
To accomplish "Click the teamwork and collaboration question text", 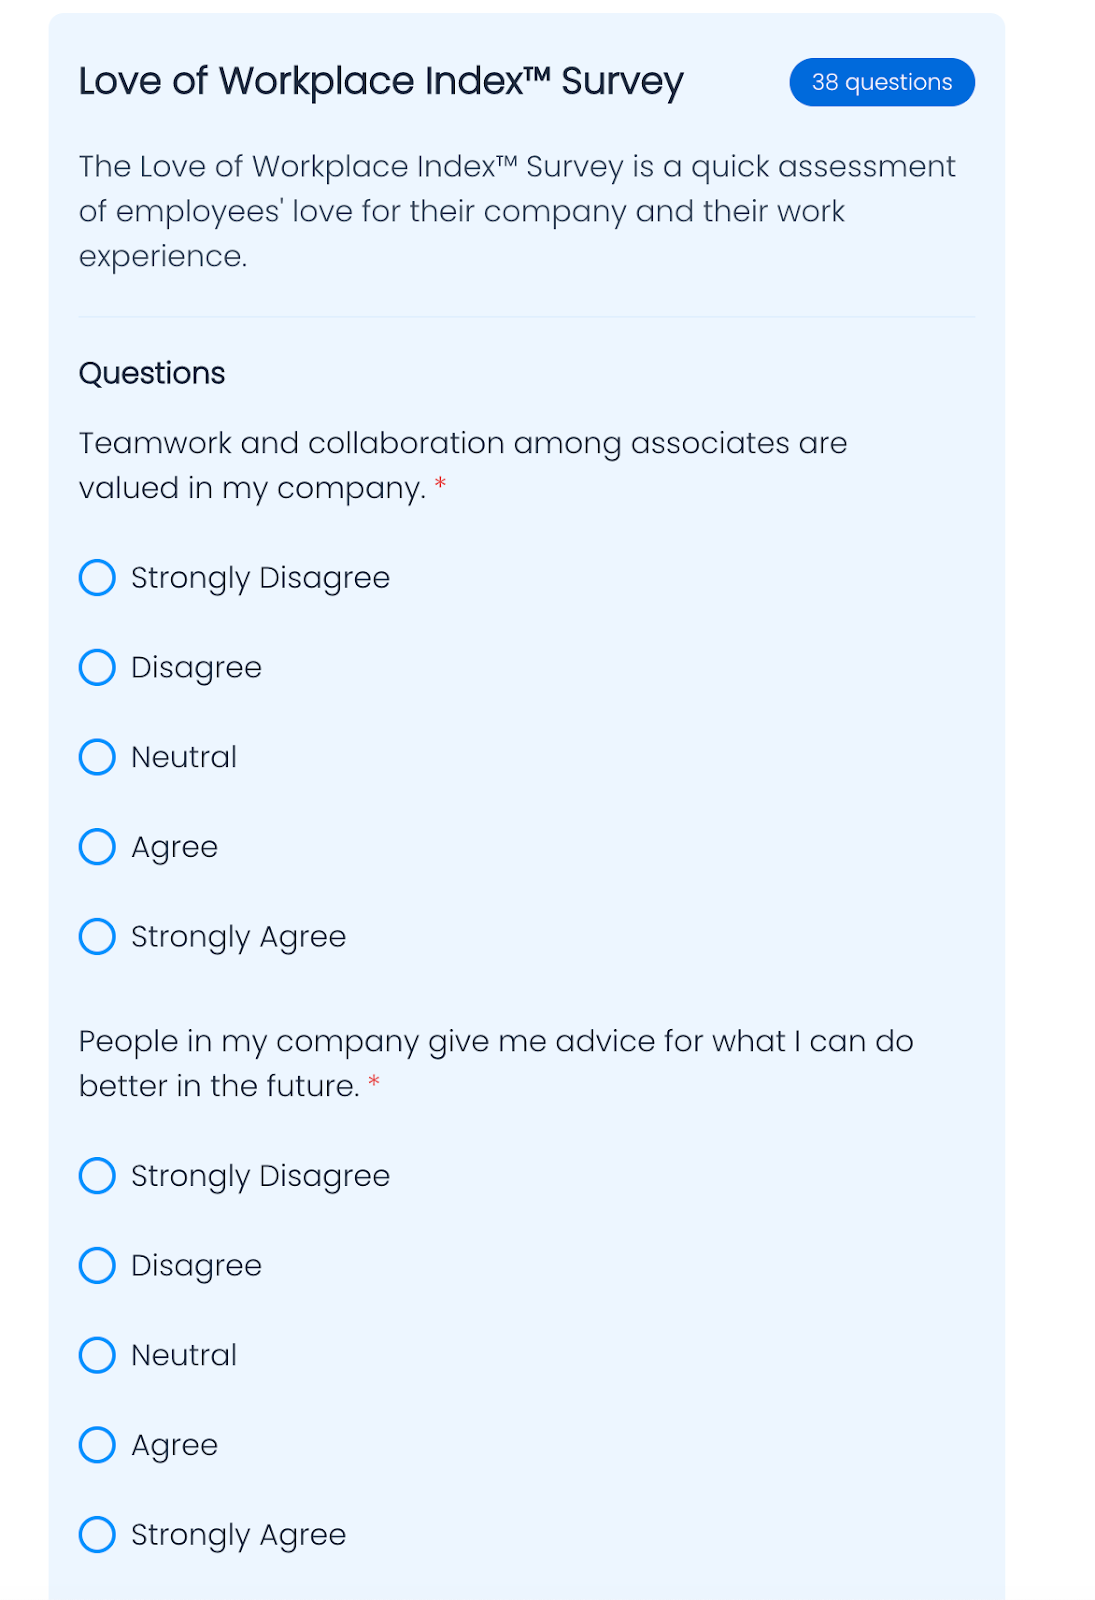I will pos(462,465).
